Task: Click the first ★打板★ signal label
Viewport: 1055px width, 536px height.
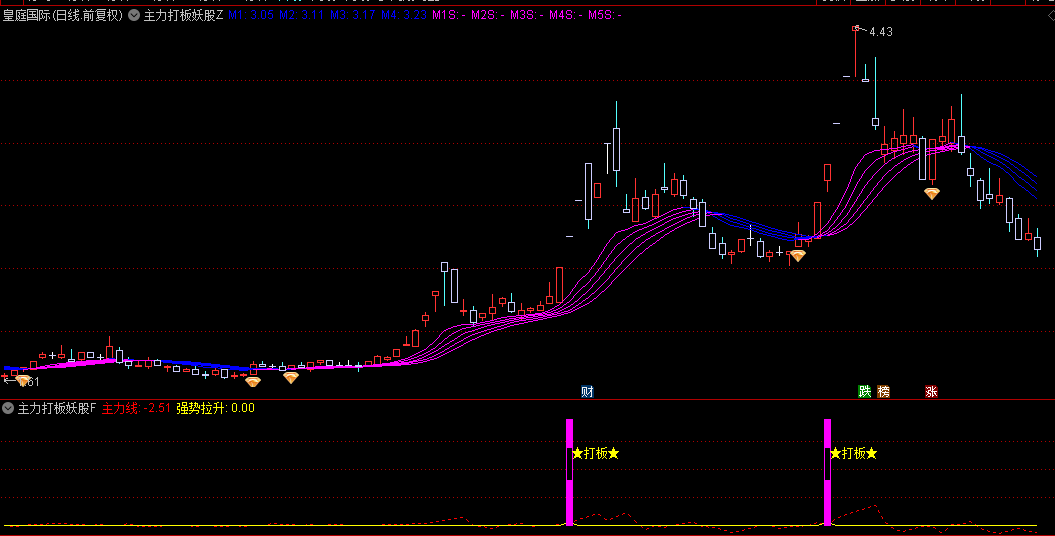Action: (x=595, y=453)
